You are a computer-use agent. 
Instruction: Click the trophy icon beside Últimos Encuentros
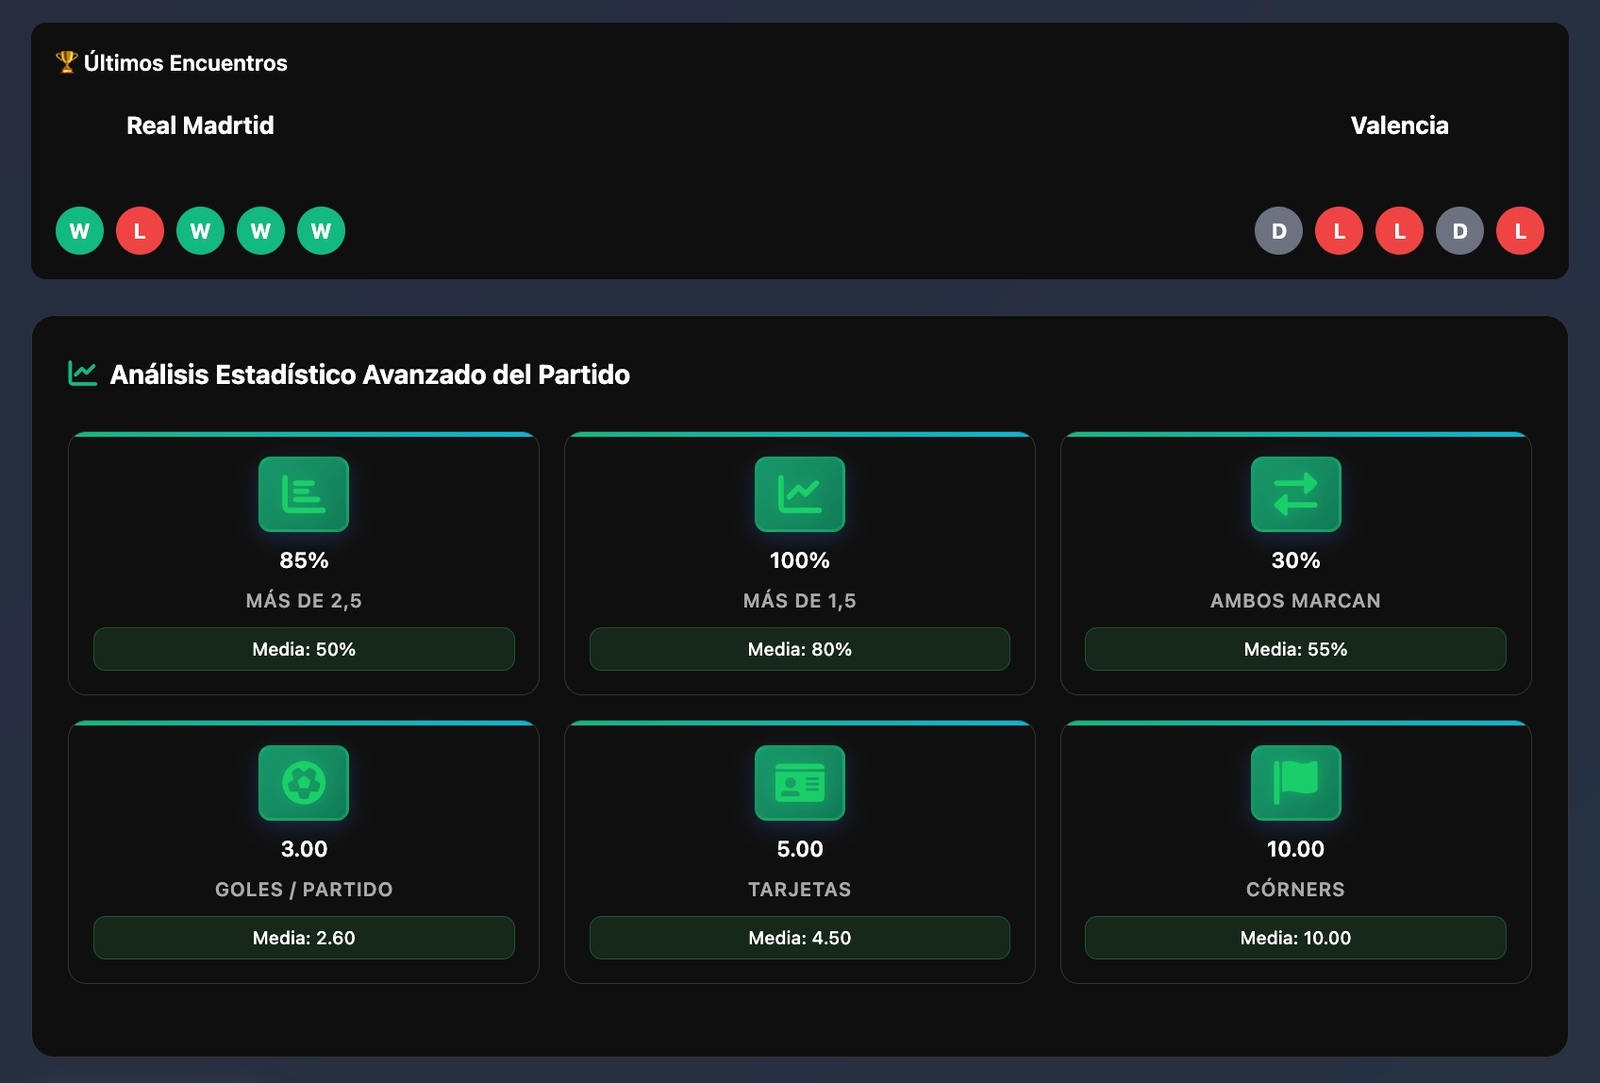pyautogui.click(x=66, y=62)
